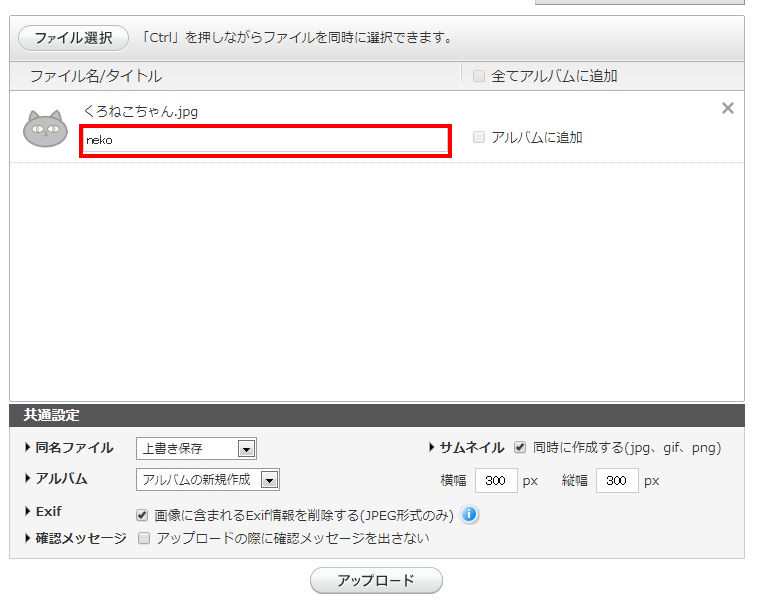
Task: Click the アルバム setting label
Action: click(x=61, y=479)
